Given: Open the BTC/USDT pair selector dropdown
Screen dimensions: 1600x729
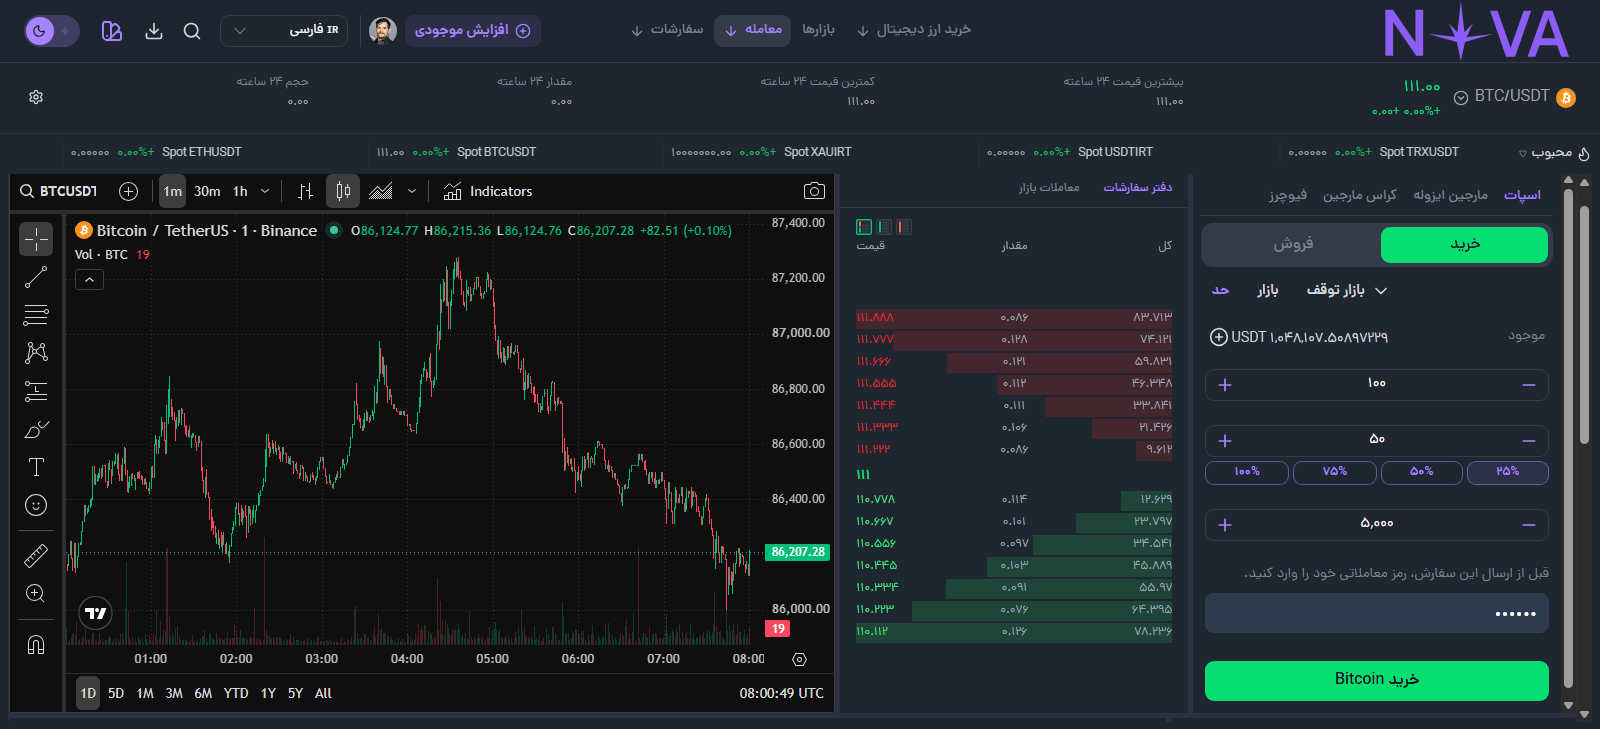Looking at the screenshot, I should click(x=1461, y=97).
